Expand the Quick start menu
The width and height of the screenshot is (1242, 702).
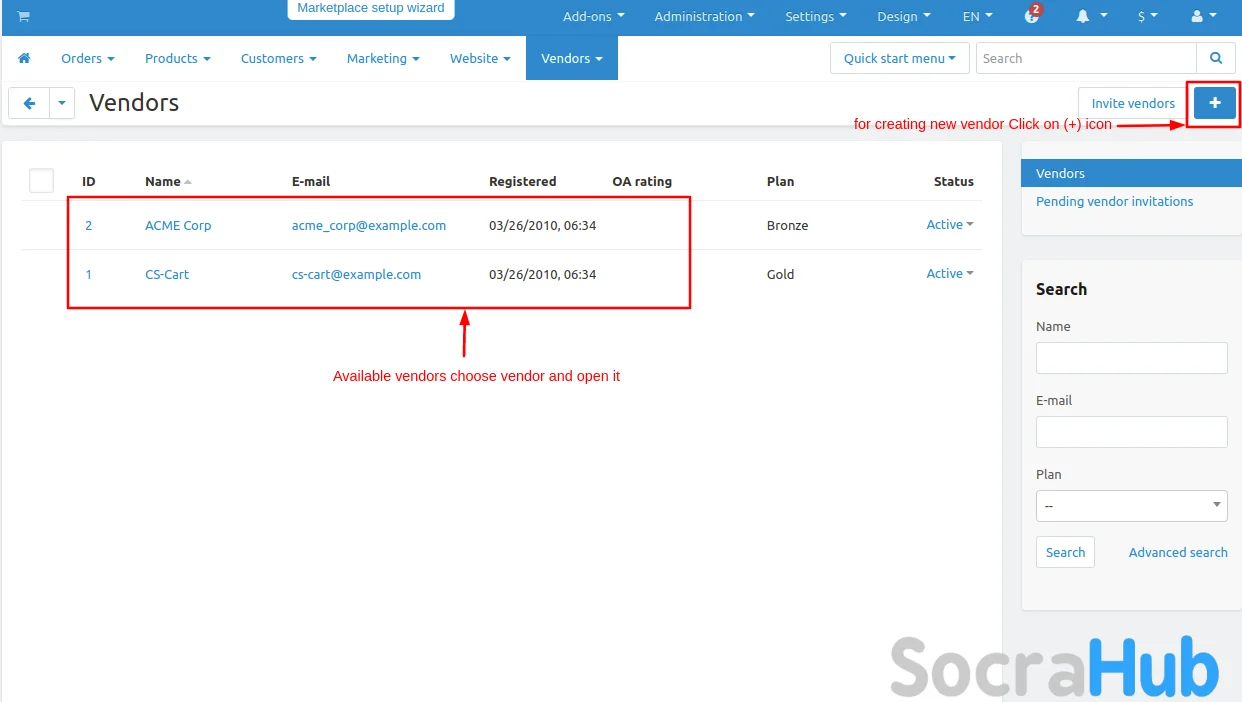[899, 59]
